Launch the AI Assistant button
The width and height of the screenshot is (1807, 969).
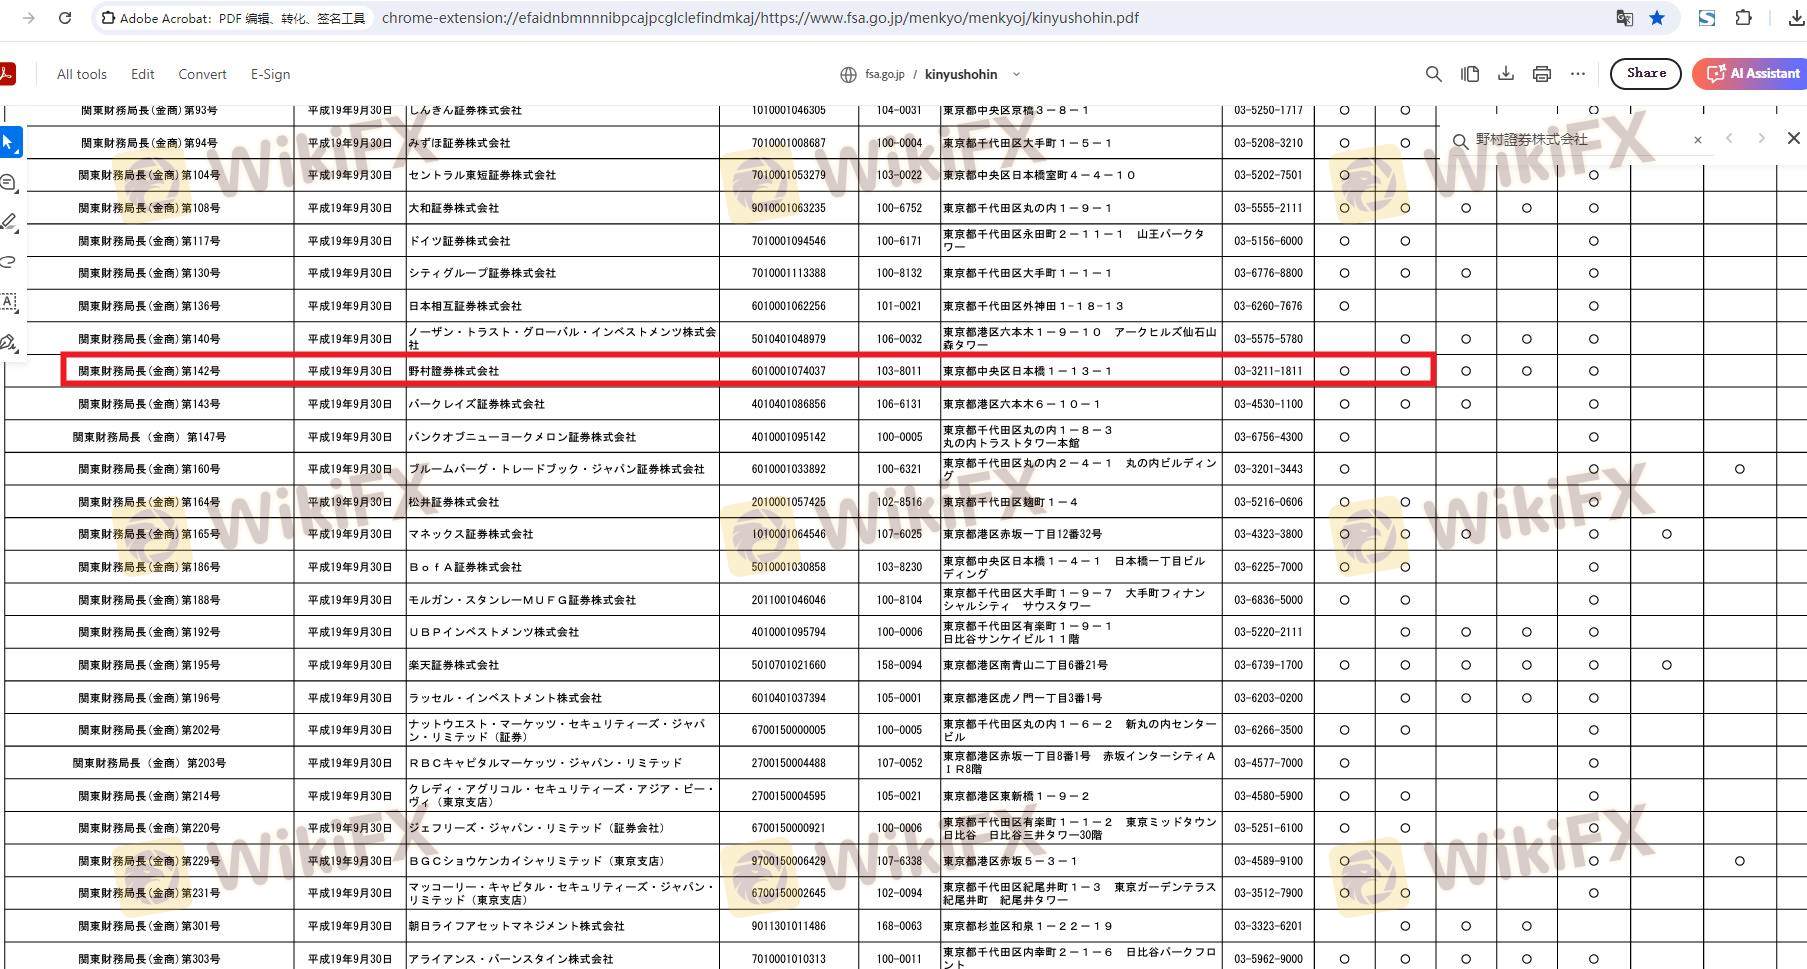point(1753,73)
